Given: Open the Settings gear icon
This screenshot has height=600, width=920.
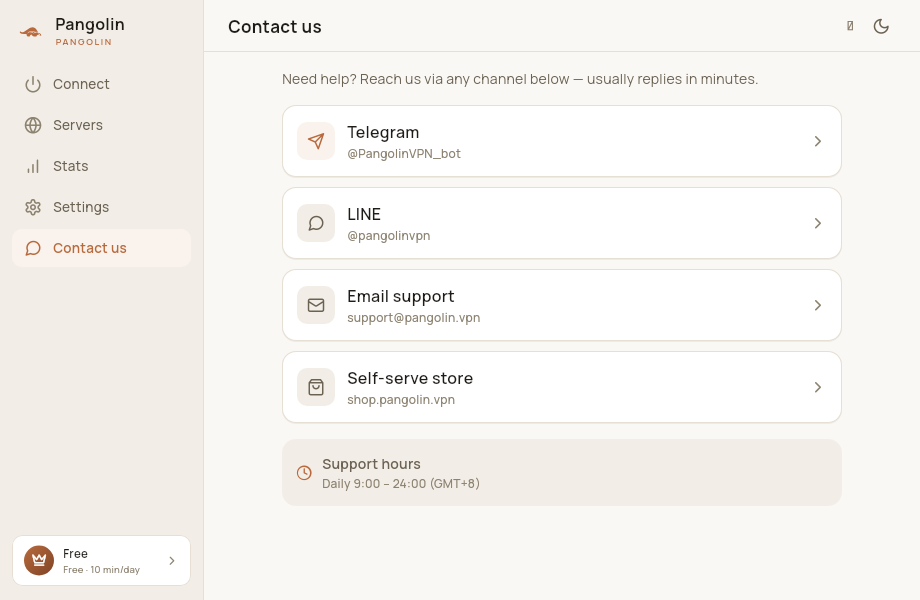Looking at the screenshot, I should (33, 208).
